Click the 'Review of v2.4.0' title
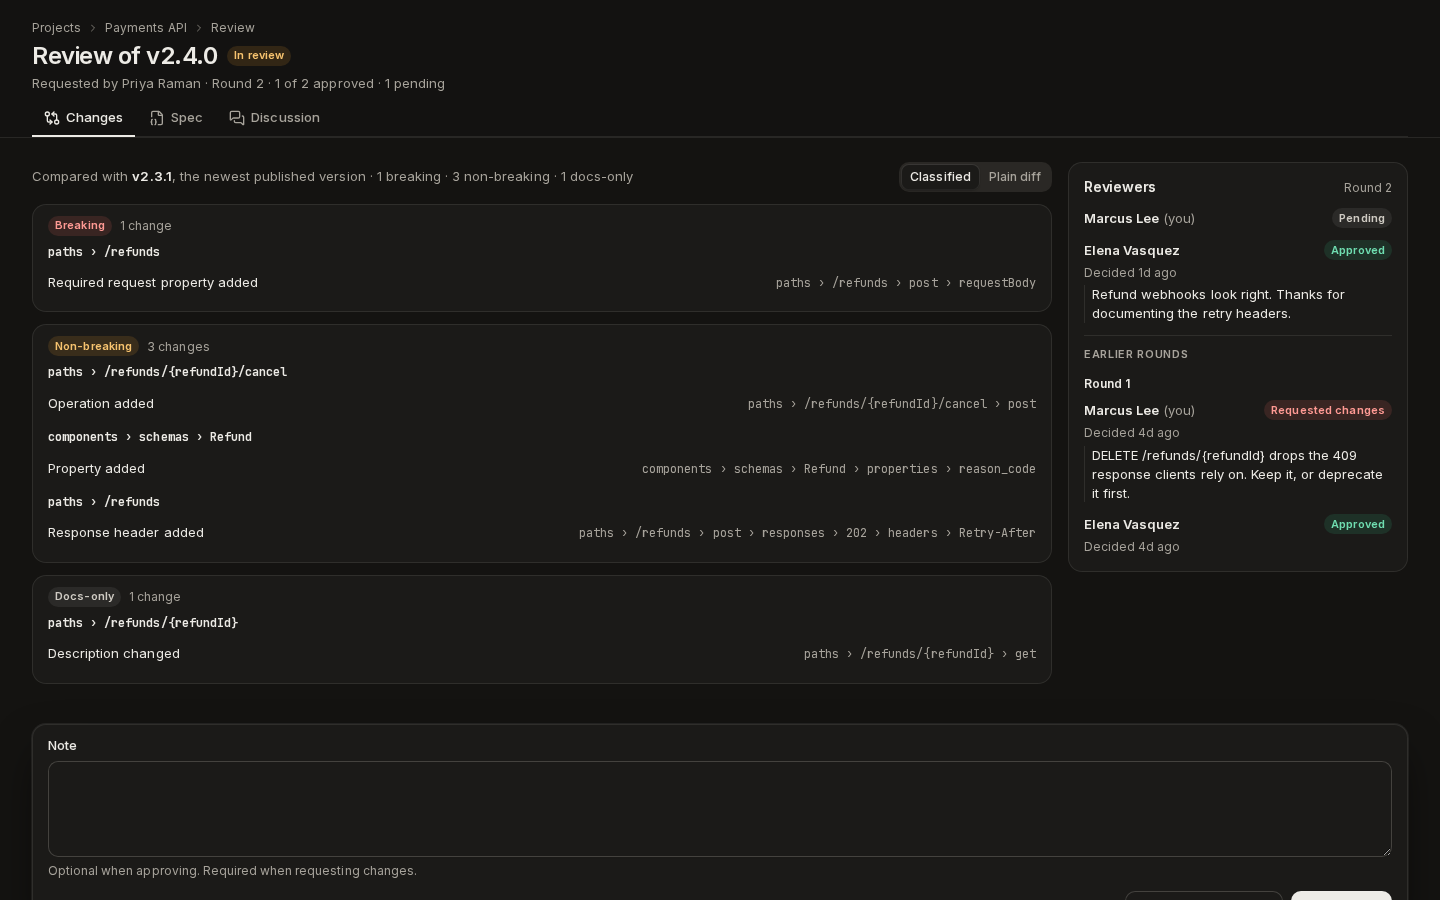Screen dimensions: 1440x900 (x=125, y=56)
